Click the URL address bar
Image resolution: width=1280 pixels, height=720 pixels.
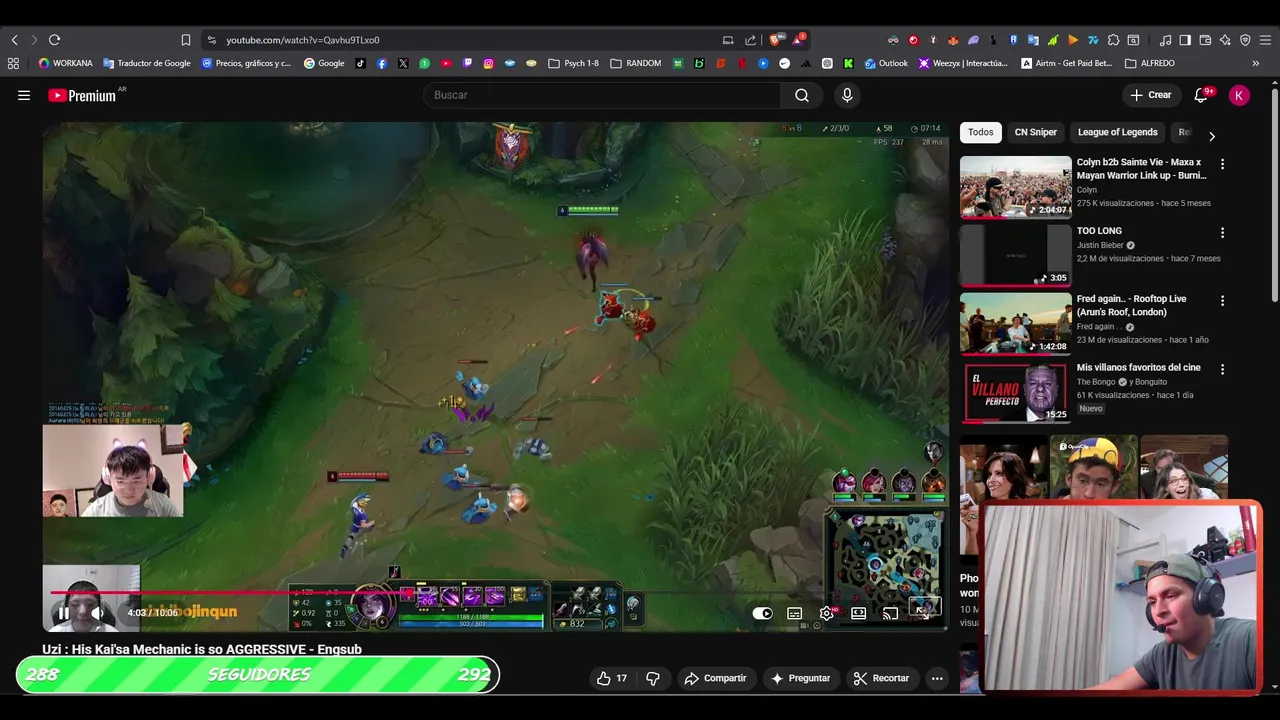point(460,40)
